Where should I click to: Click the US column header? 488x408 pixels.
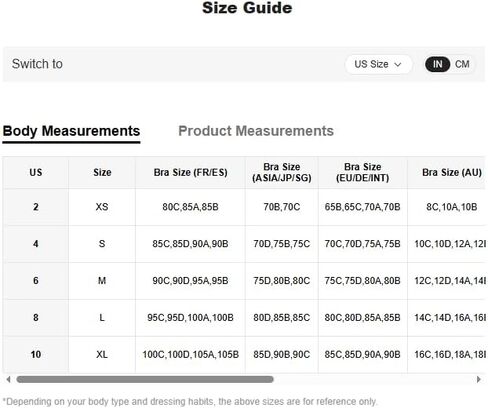pos(36,173)
